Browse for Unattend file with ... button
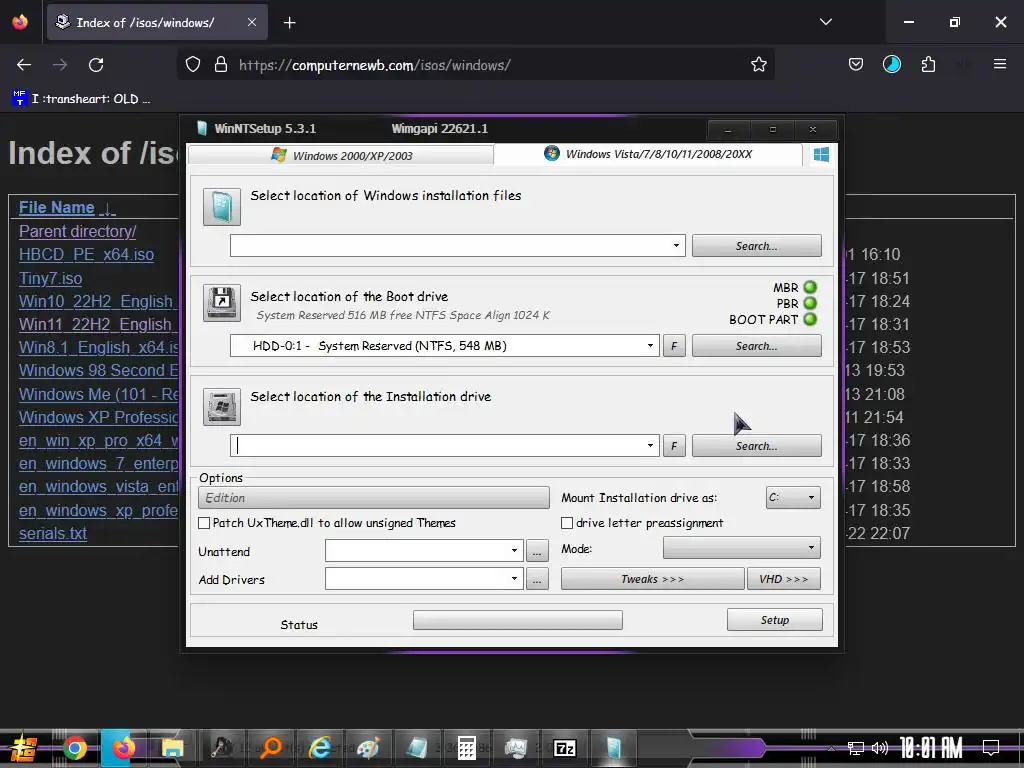 pos(537,551)
